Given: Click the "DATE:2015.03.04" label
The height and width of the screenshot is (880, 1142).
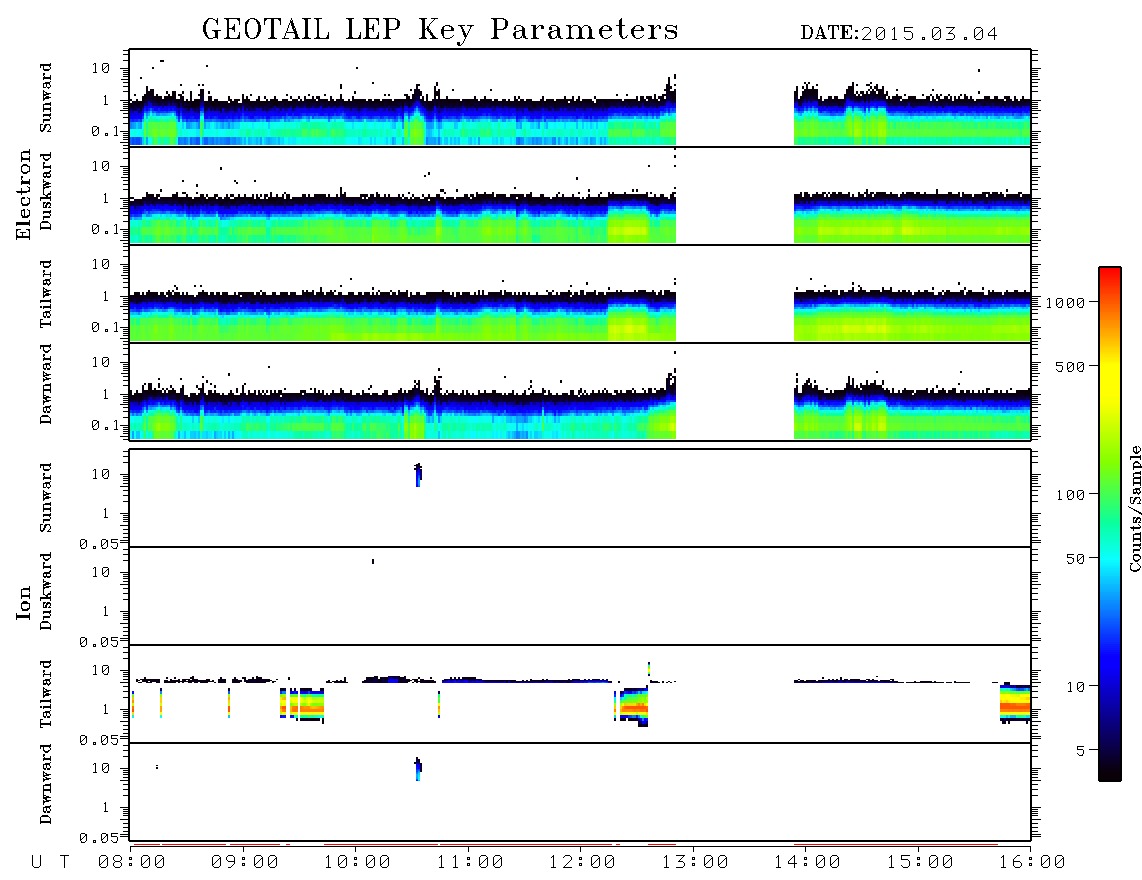Looking at the screenshot, I should [x=899, y=34].
